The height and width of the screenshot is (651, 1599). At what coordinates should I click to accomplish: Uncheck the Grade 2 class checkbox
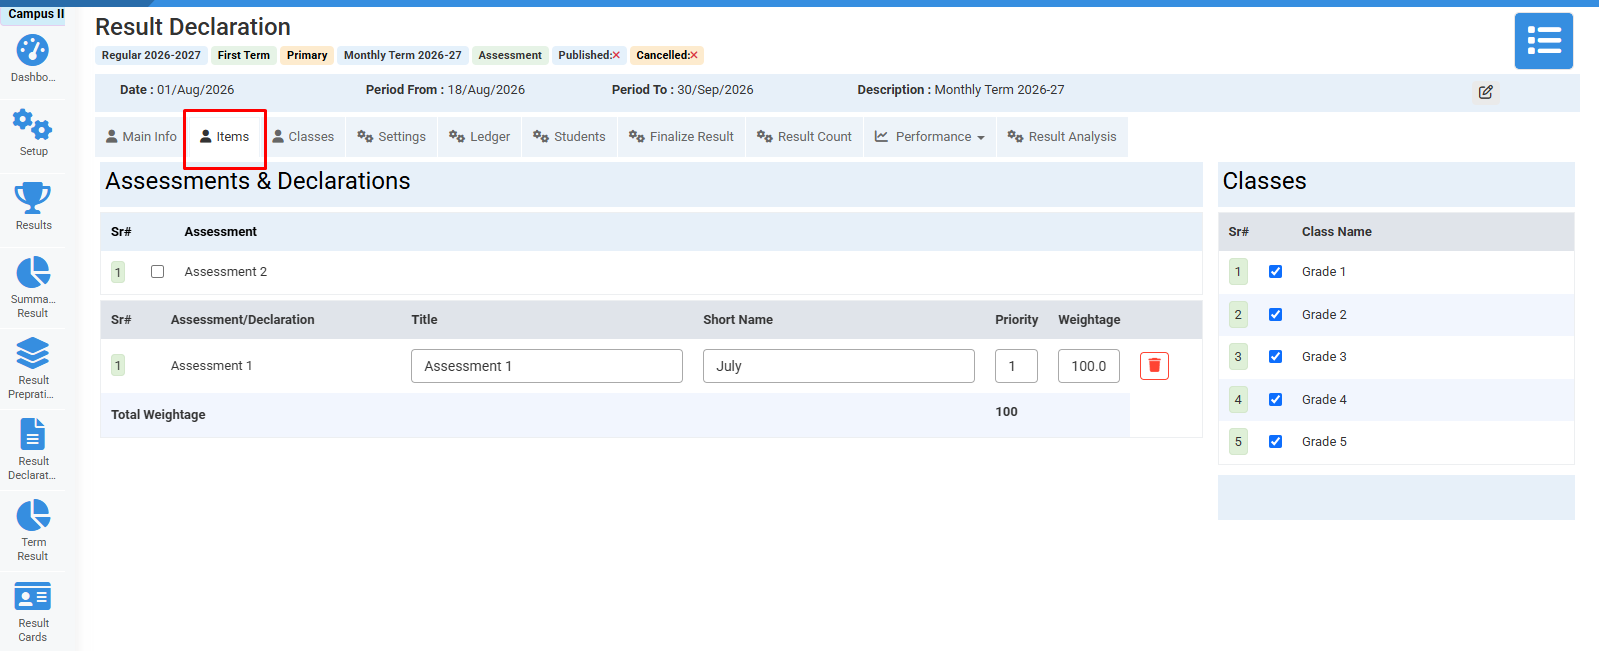tap(1275, 314)
